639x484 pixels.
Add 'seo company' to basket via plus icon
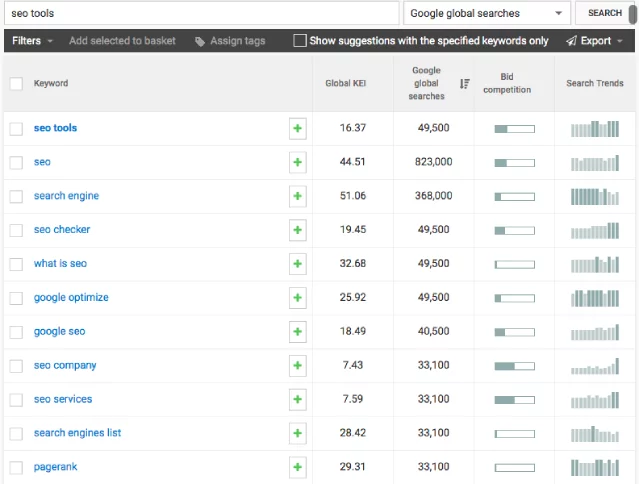297,366
